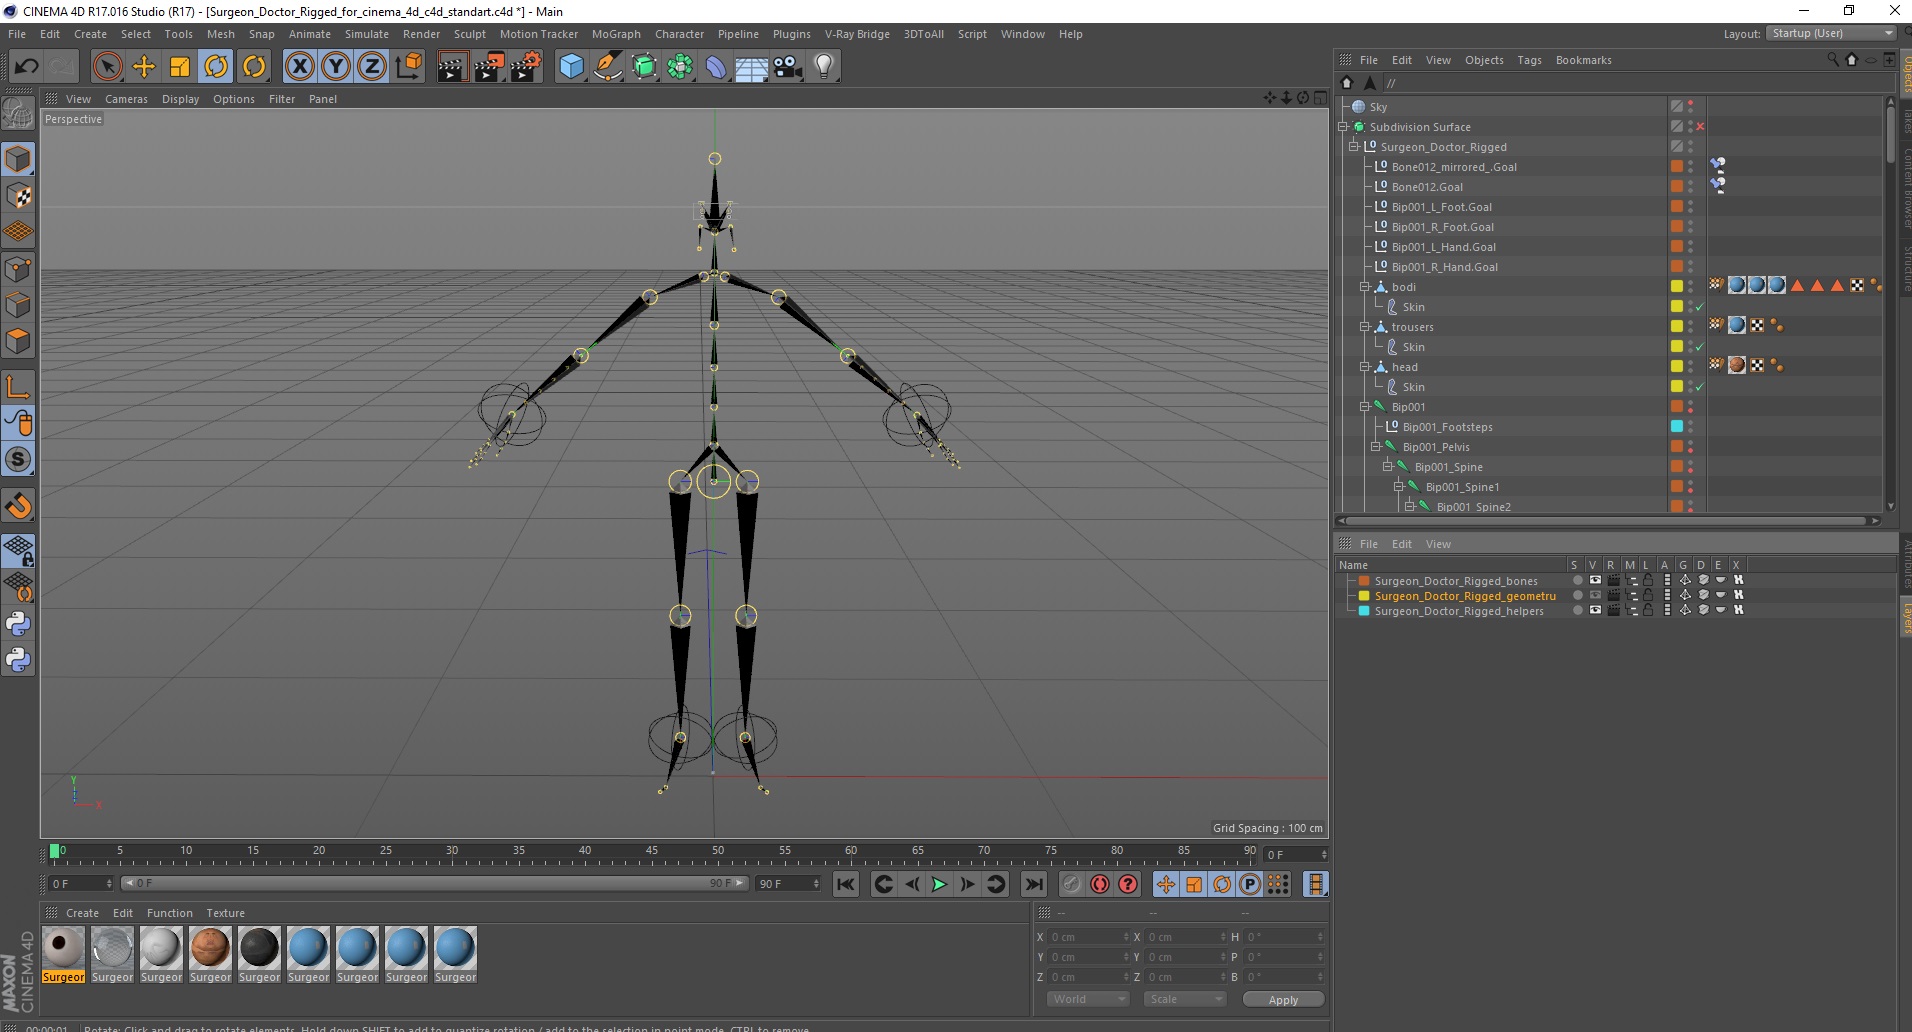Open the World coordinate dropdown
The width and height of the screenshot is (1912, 1032).
pos(1088,999)
